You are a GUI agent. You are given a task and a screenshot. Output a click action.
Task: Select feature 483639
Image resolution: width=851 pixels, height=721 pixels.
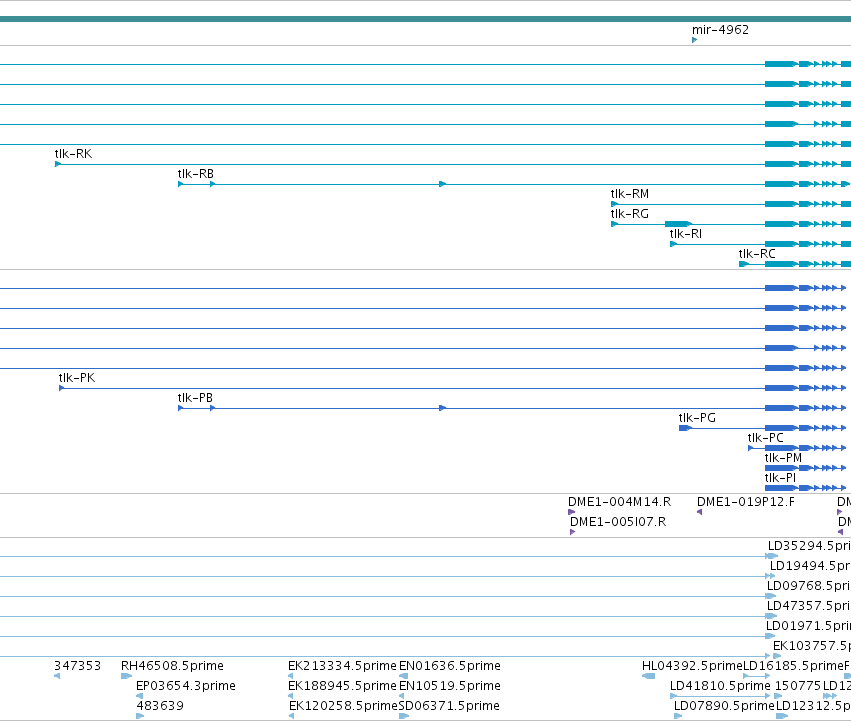[x=160, y=706]
